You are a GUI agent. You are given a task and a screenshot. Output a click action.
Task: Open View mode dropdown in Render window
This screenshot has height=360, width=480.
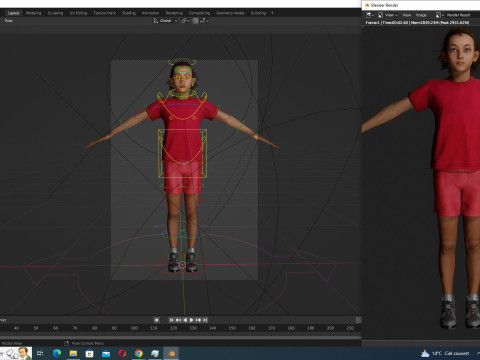tap(387, 15)
